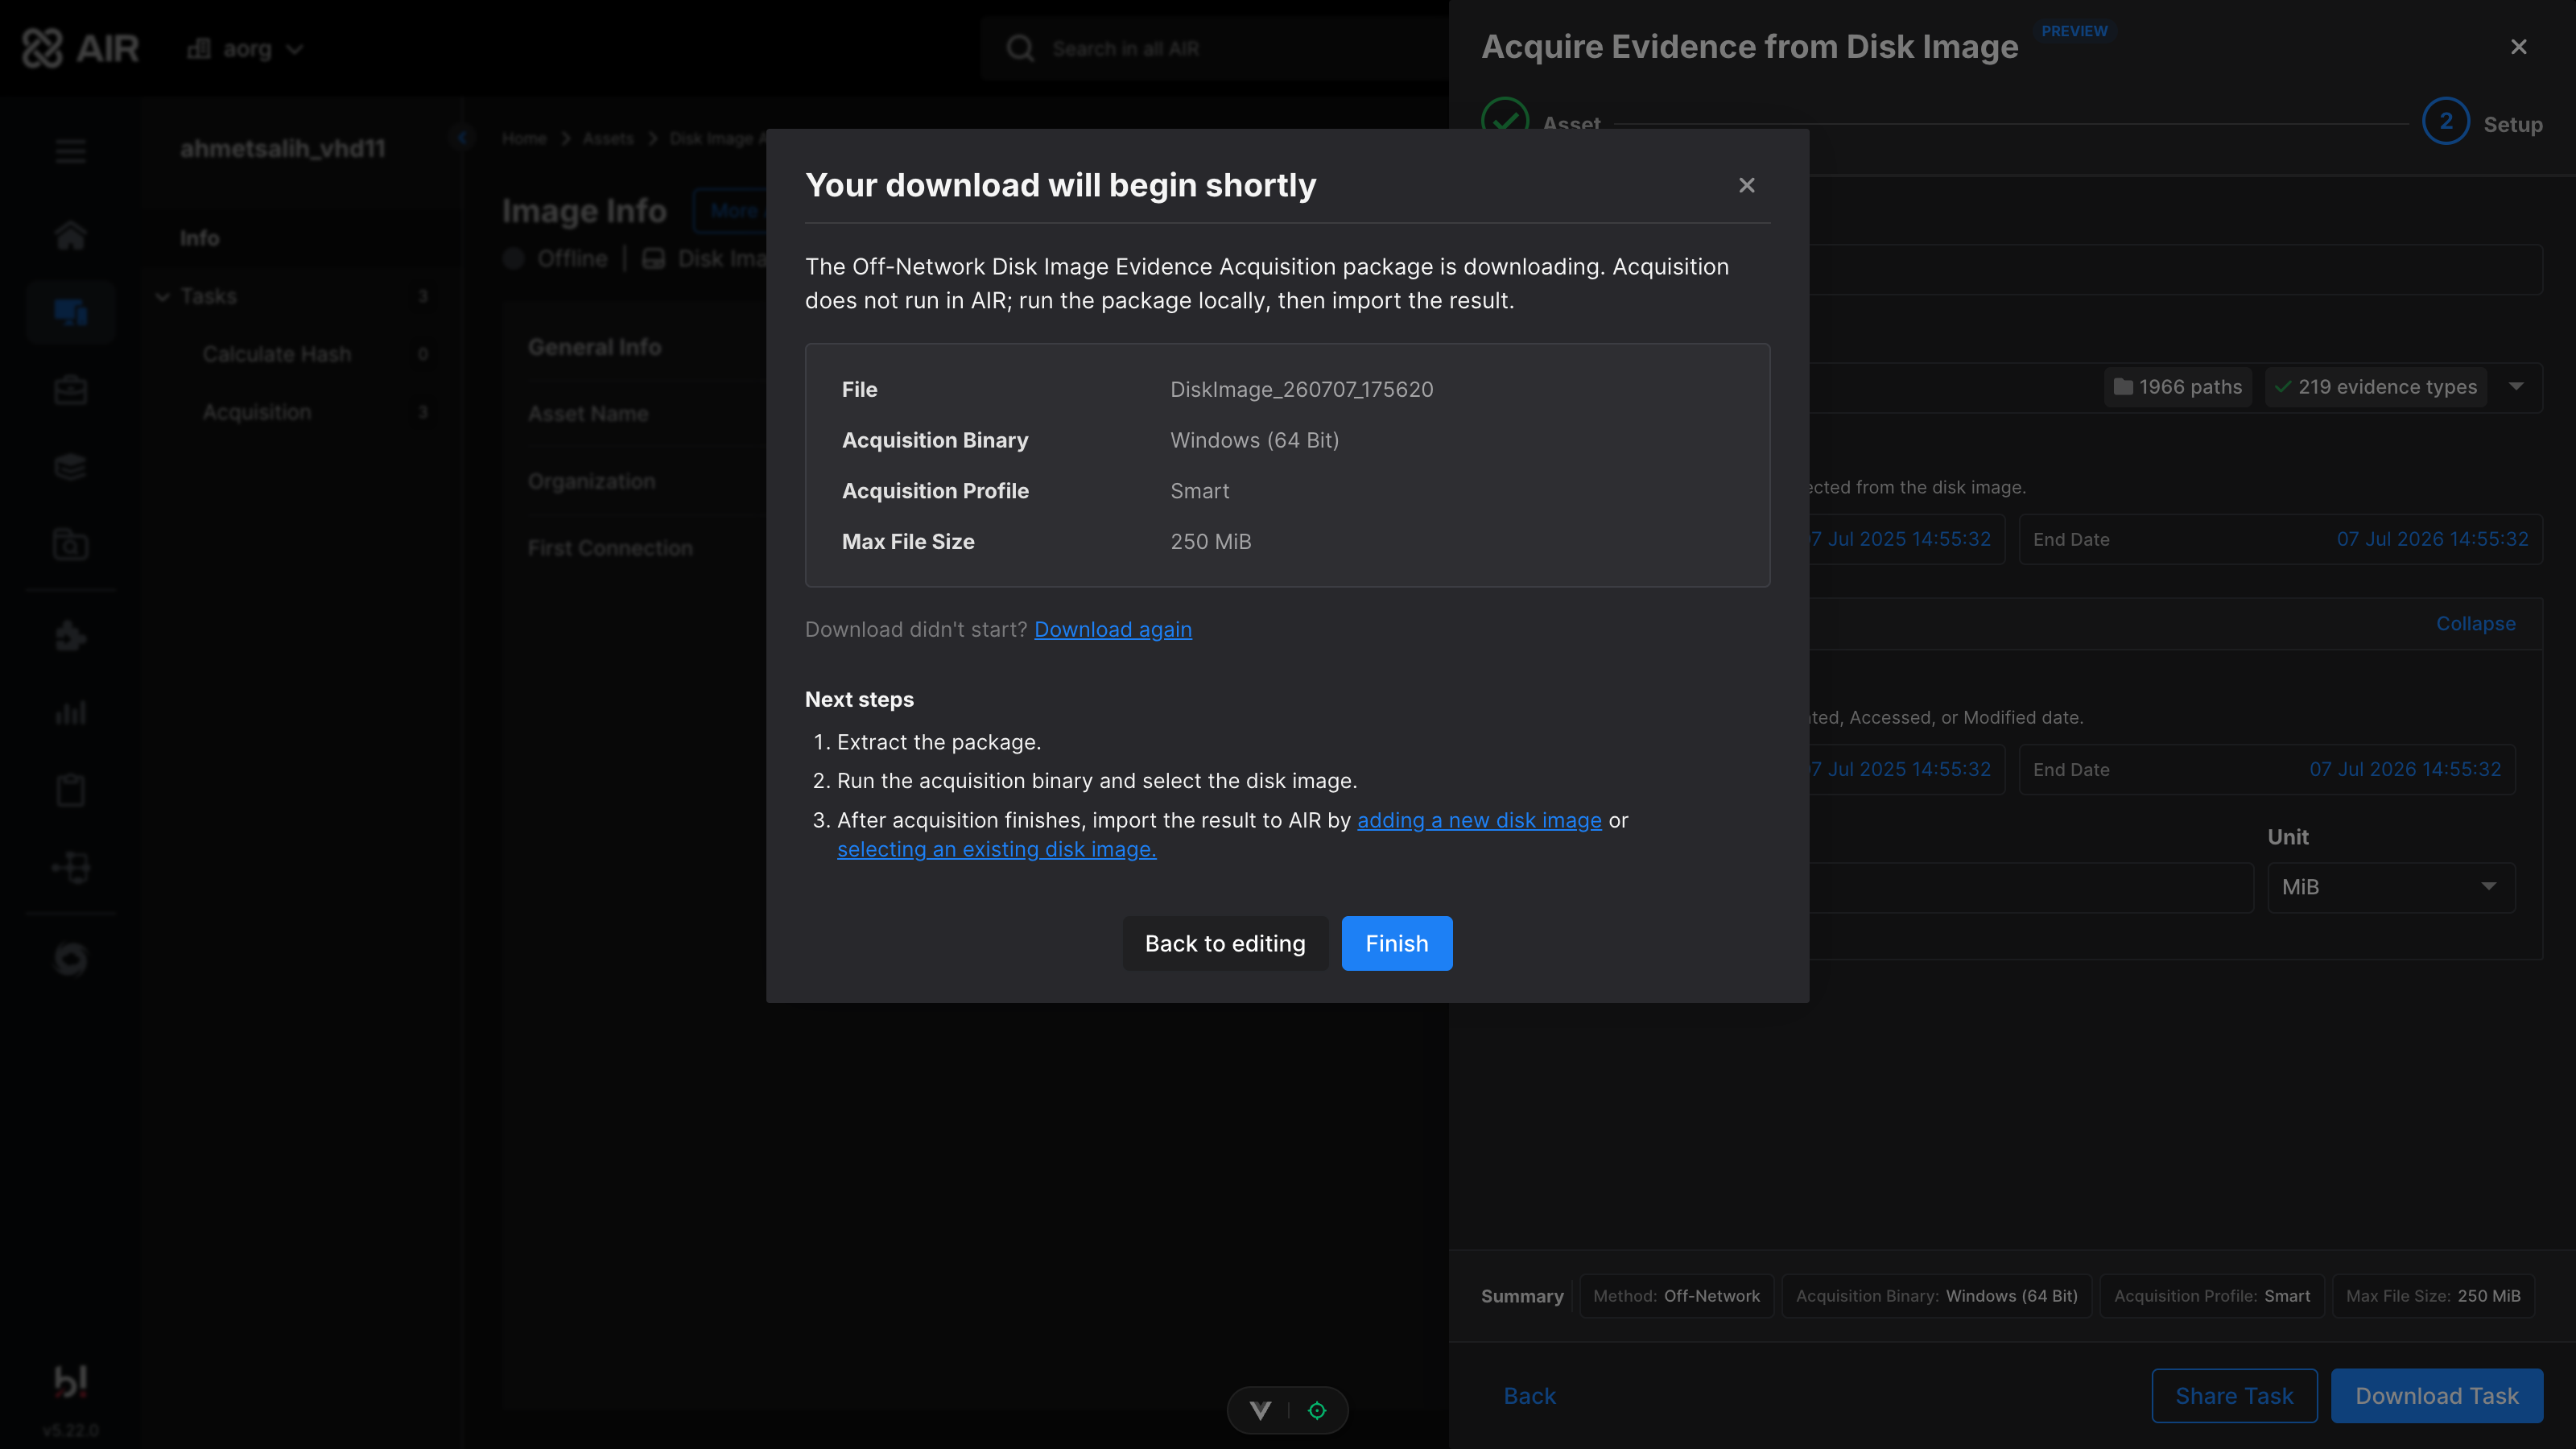Click the 1966 paths badge
Screen dimensions: 2576x1449
tap(2178, 387)
